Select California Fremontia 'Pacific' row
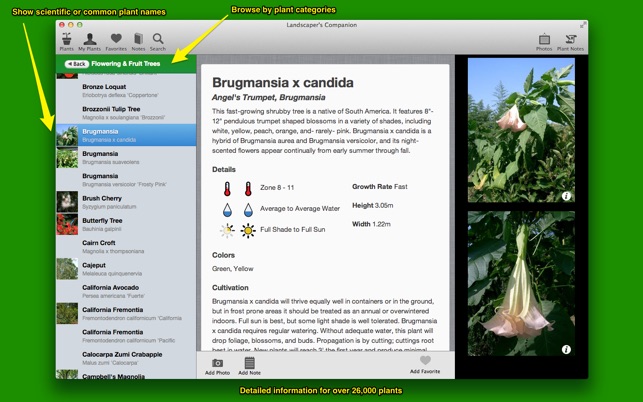 [x=126, y=336]
